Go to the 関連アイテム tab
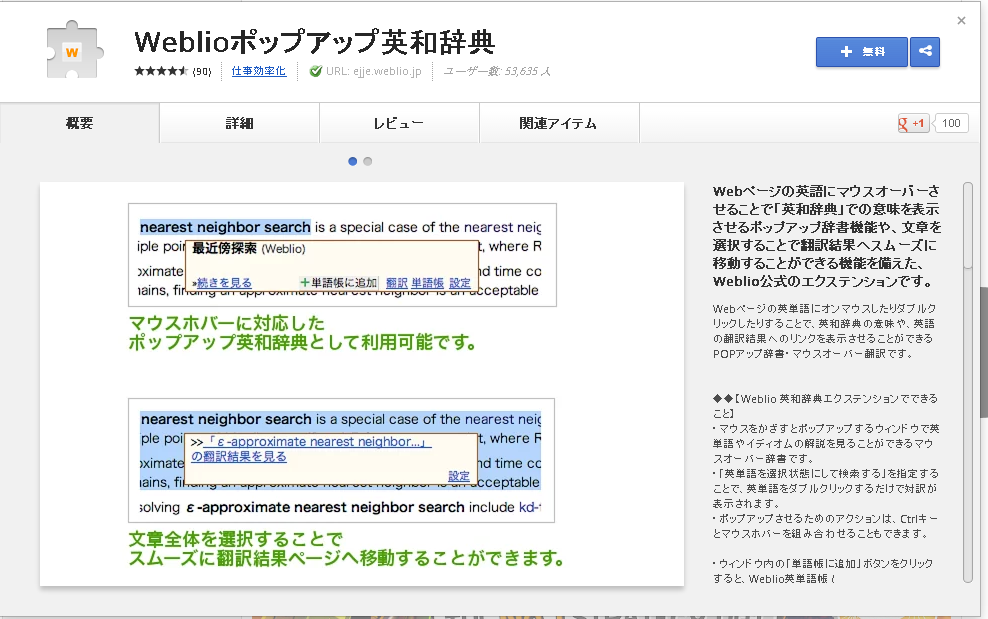 point(560,123)
